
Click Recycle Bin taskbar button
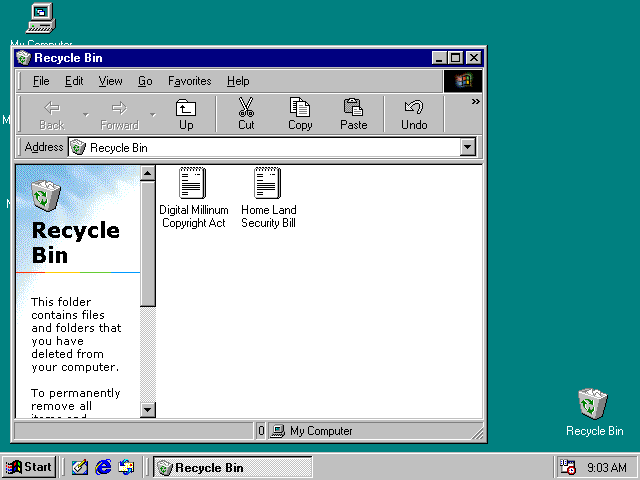[233, 467]
